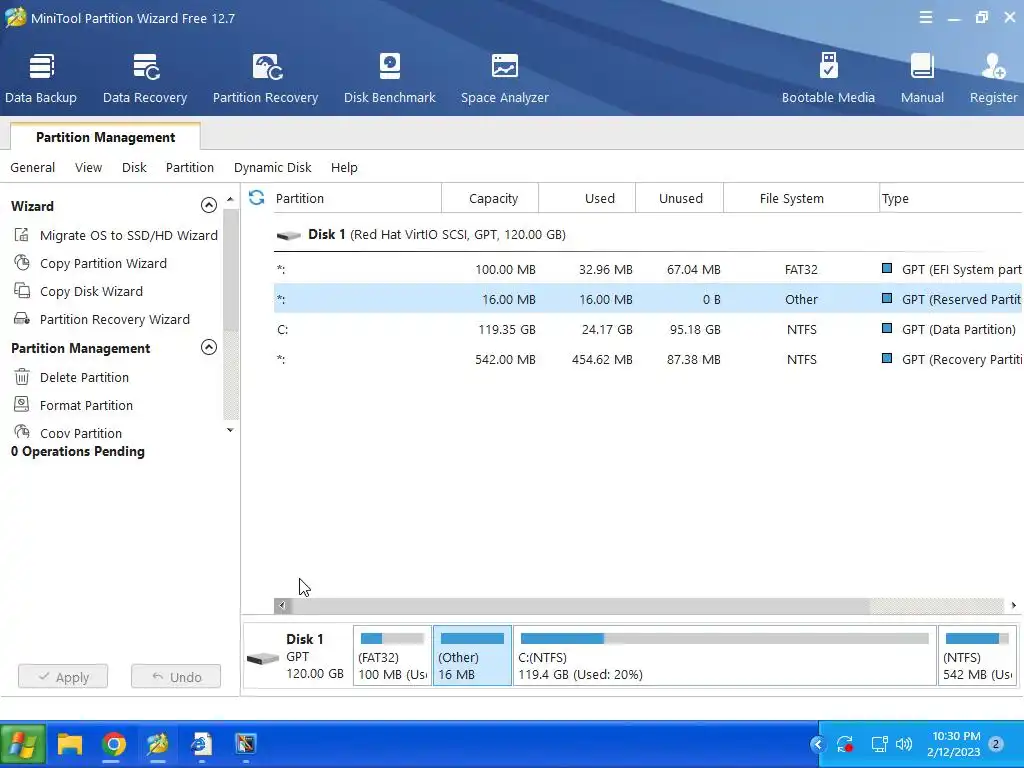This screenshot has width=1024, height=768.
Task: Open hamburger menu in title bar
Action: [x=925, y=18]
